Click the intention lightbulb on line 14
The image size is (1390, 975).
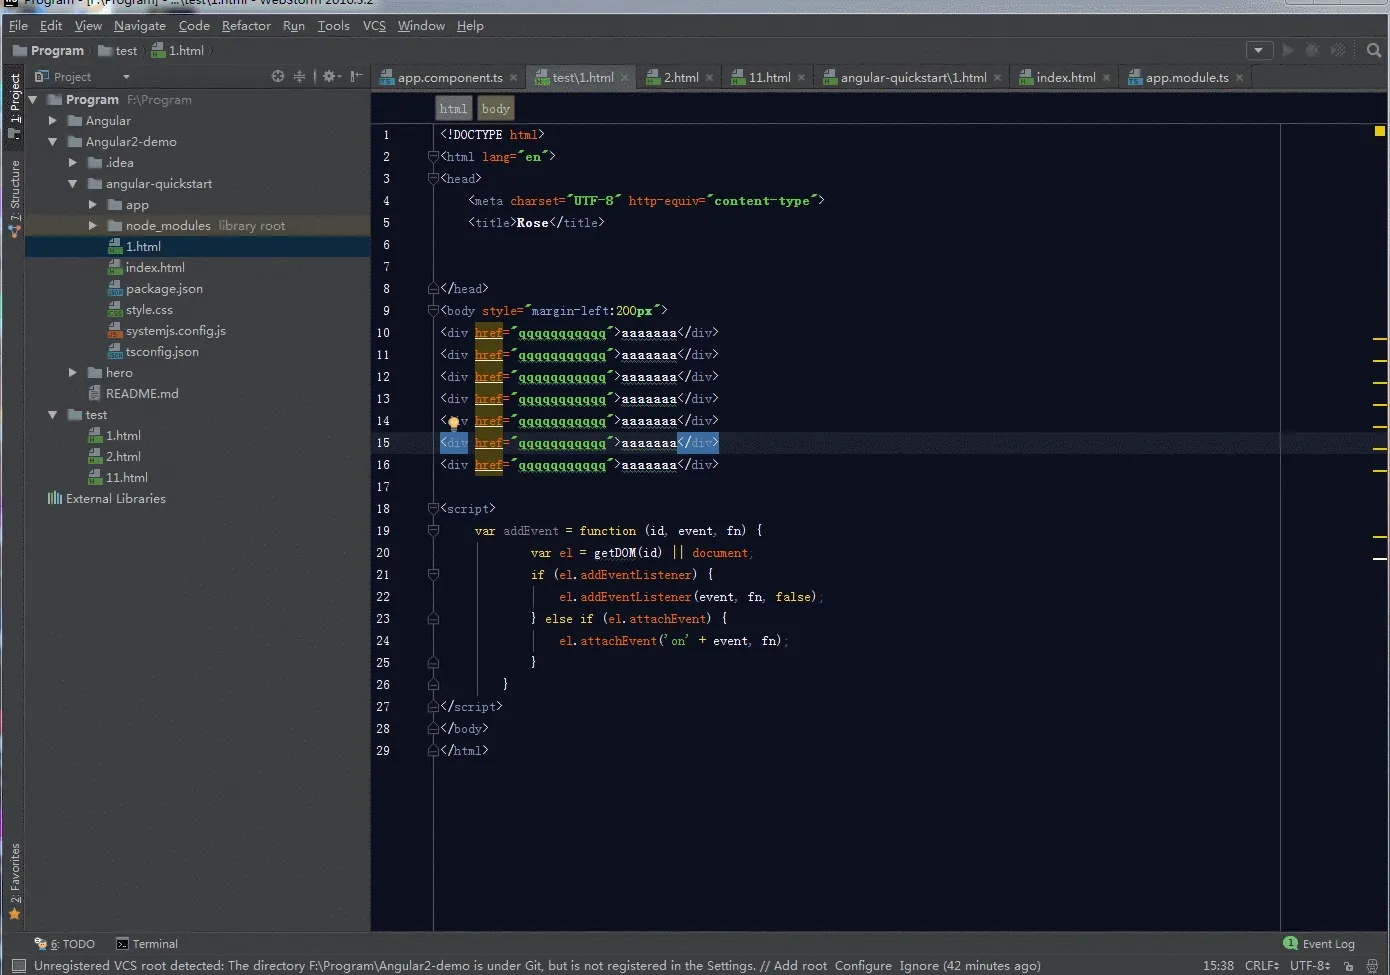pyautogui.click(x=453, y=422)
